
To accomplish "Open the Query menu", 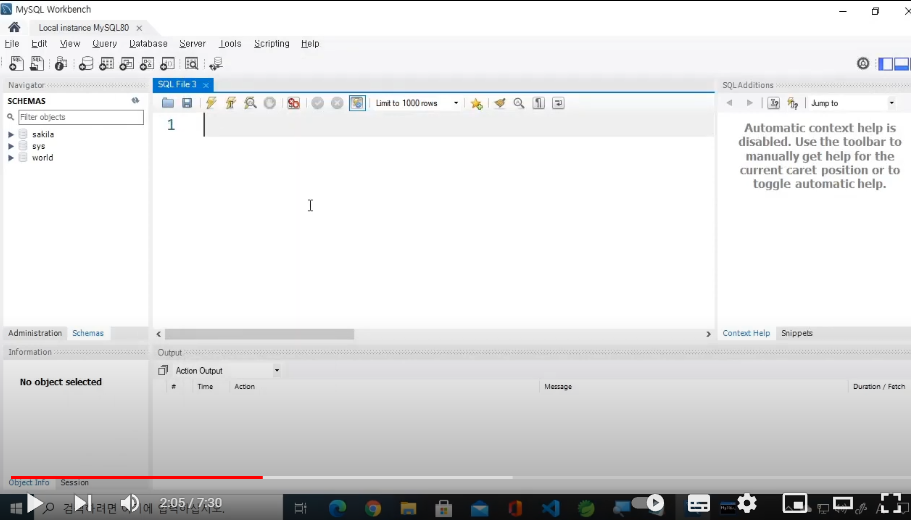I will click(104, 44).
